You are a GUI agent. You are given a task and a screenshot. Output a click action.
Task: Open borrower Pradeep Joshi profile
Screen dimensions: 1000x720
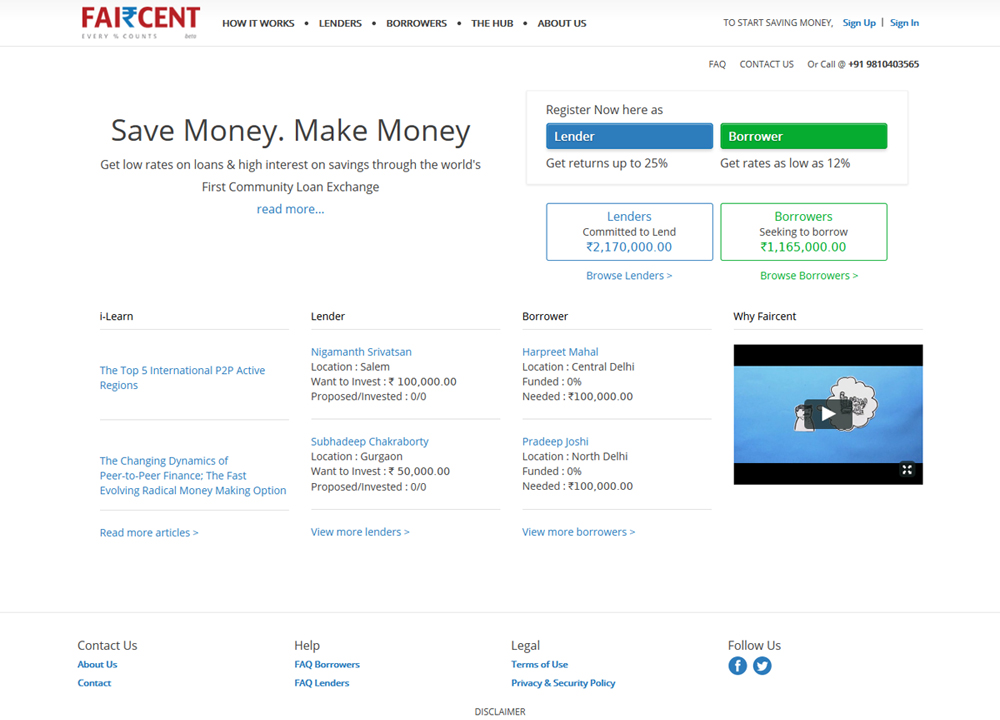(x=555, y=441)
